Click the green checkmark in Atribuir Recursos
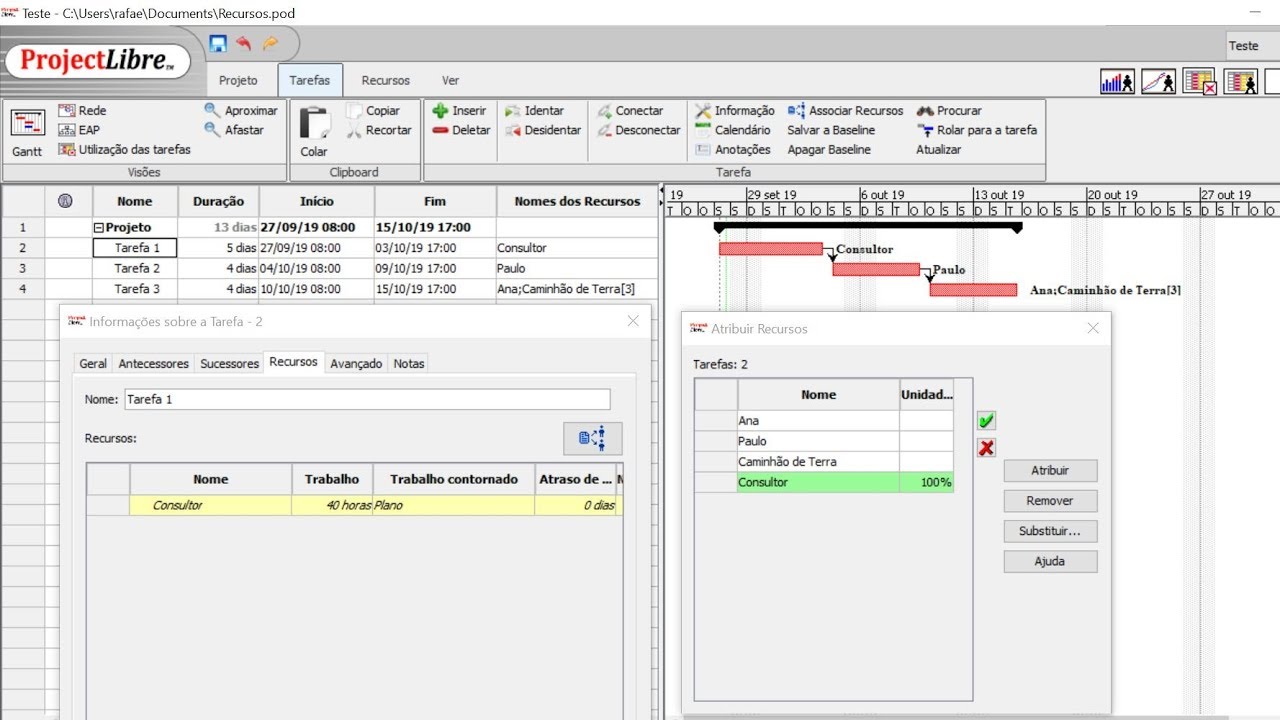The width and height of the screenshot is (1280, 720). (986, 421)
